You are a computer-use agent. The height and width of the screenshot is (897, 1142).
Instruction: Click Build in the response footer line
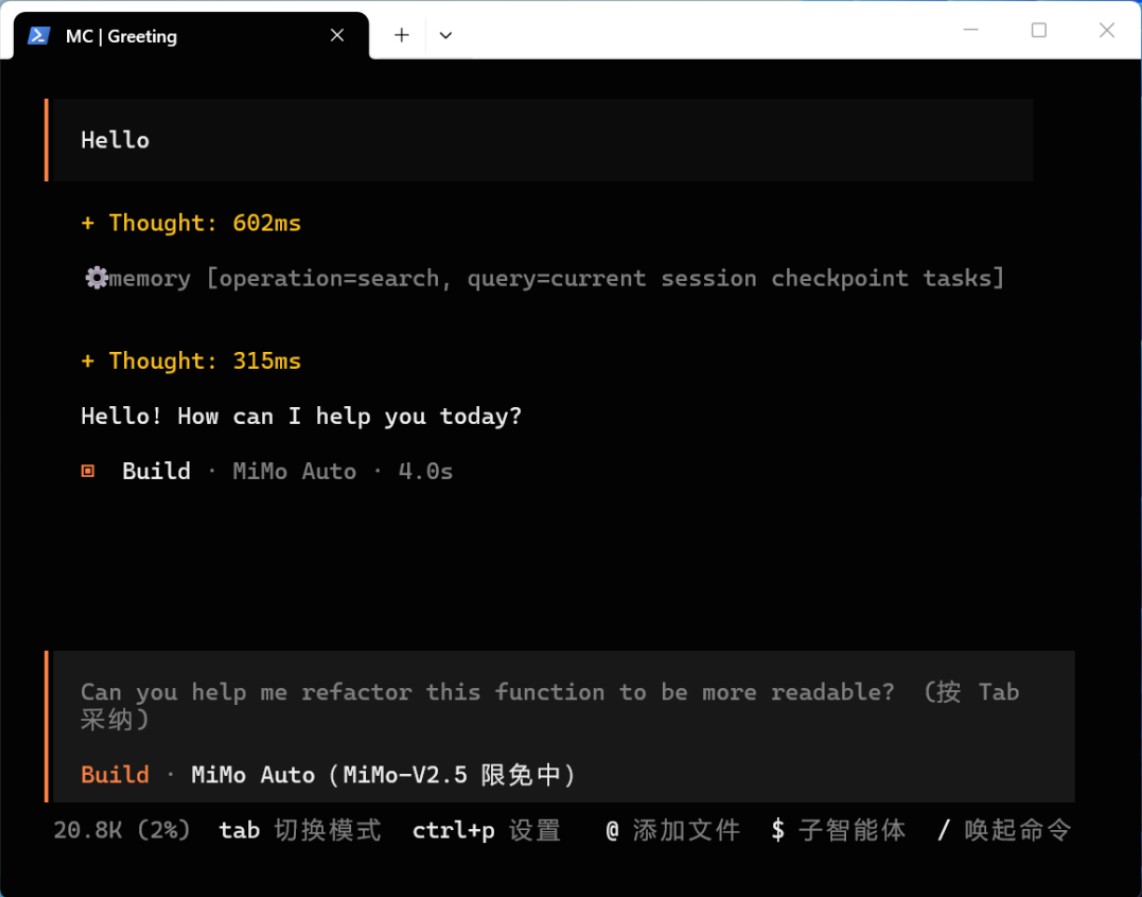156,471
